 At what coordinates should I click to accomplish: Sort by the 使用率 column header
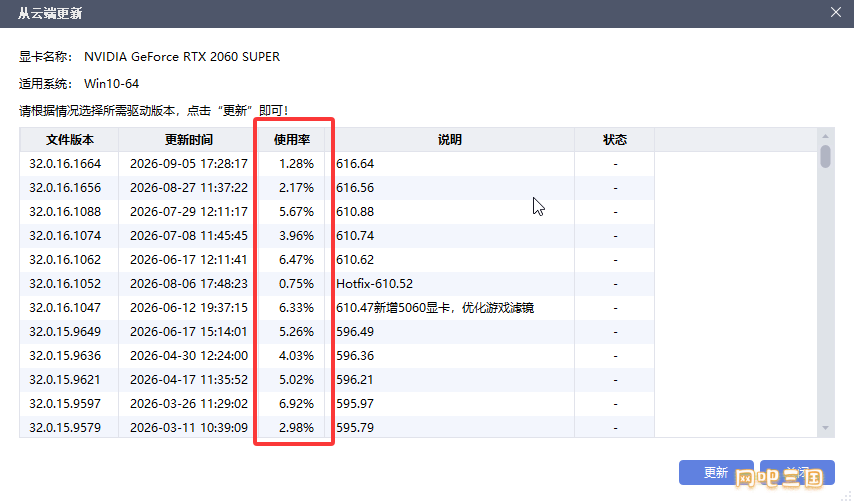pos(291,140)
